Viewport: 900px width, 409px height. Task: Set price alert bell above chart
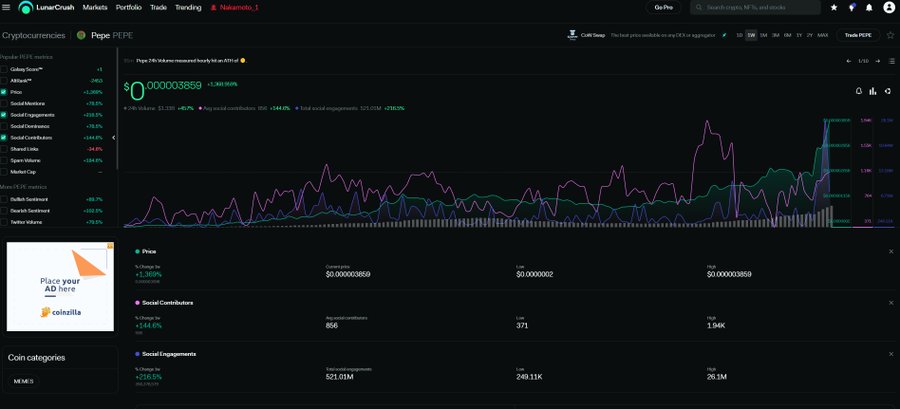point(859,91)
